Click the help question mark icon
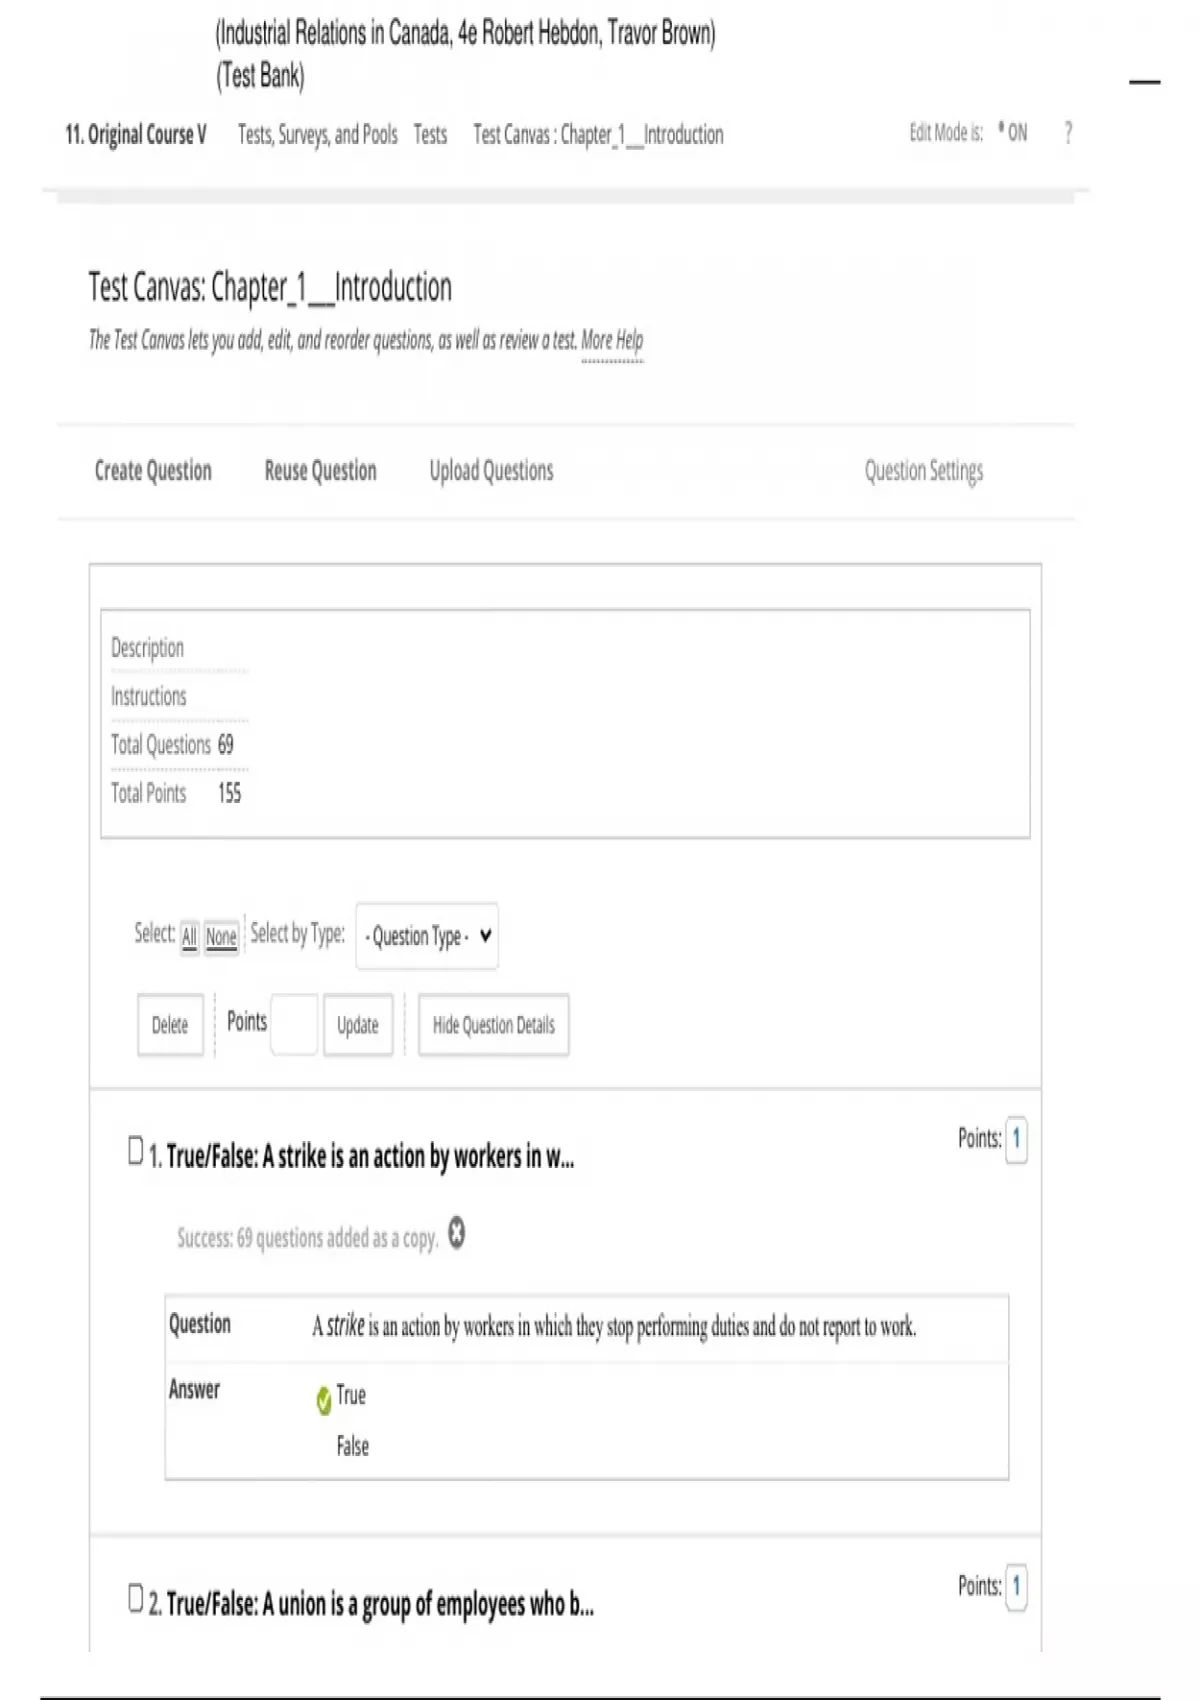 pyautogui.click(x=1068, y=133)
